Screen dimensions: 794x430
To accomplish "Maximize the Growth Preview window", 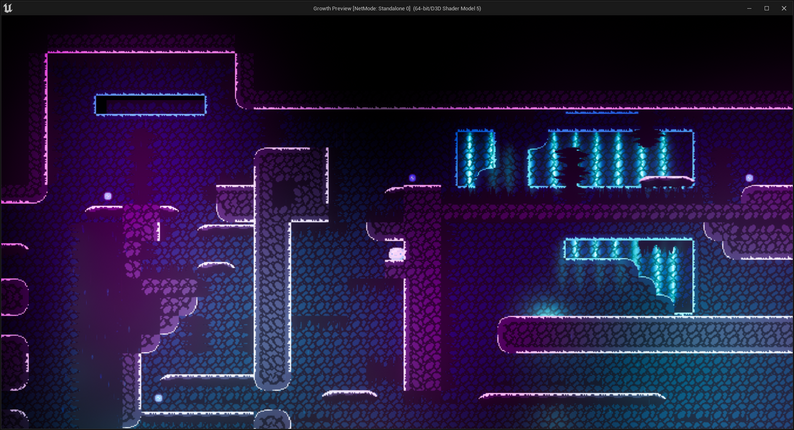I will (x=766, y=8).
